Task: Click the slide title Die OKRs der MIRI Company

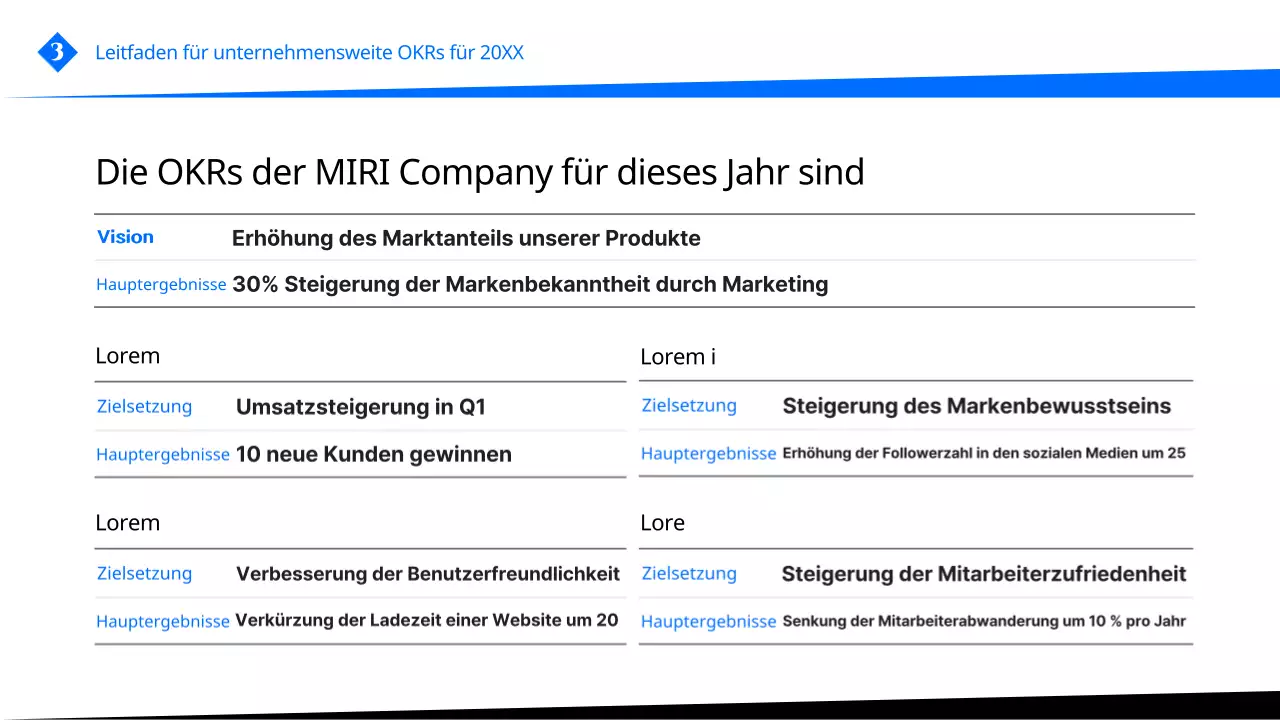Action: [480, 171]
